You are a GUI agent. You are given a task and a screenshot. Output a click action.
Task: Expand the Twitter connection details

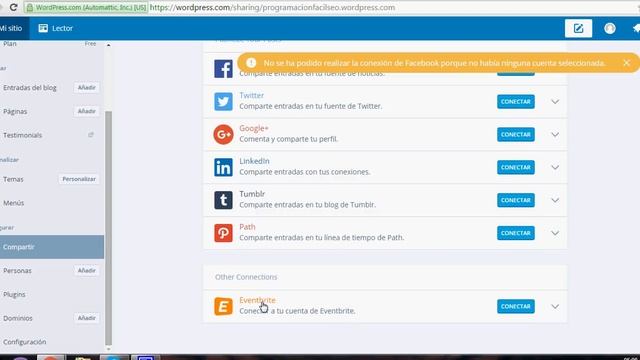555,102
